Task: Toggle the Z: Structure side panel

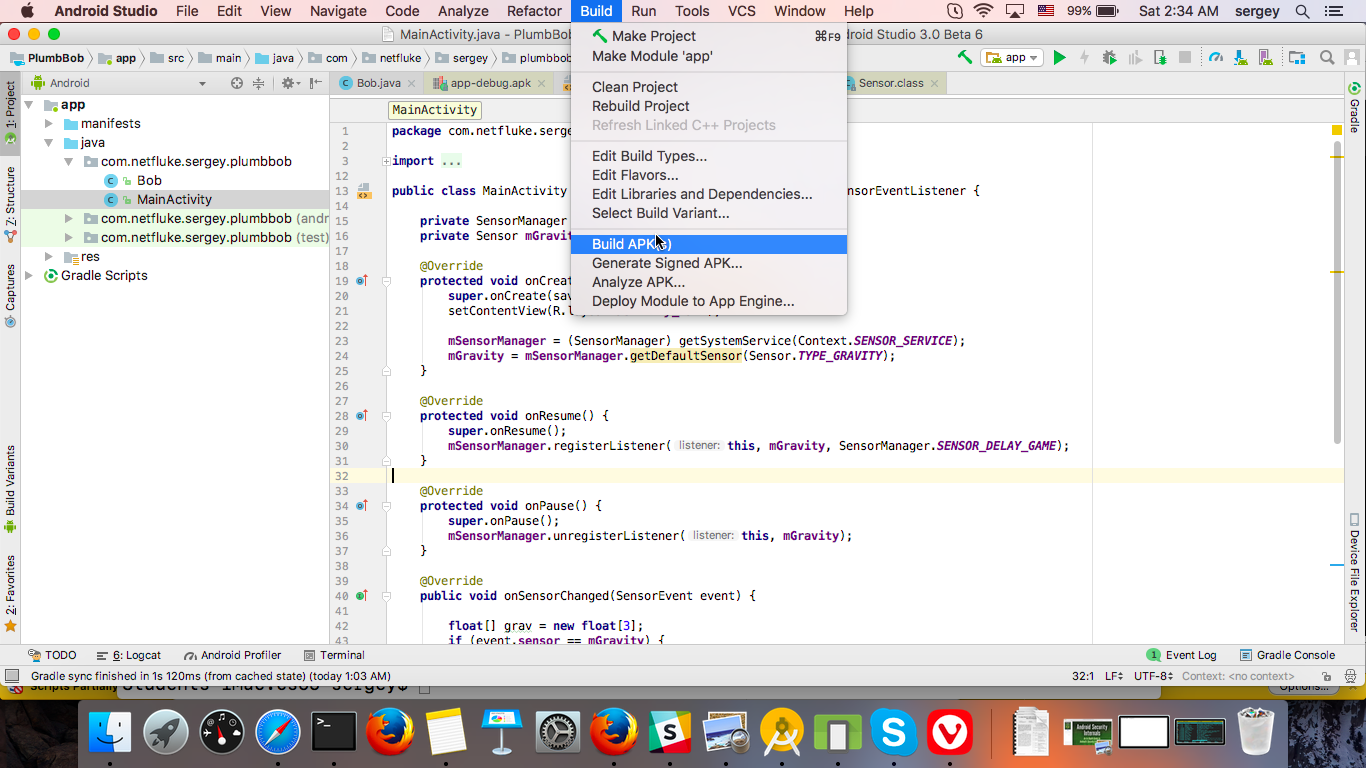Action: point(10,204)
